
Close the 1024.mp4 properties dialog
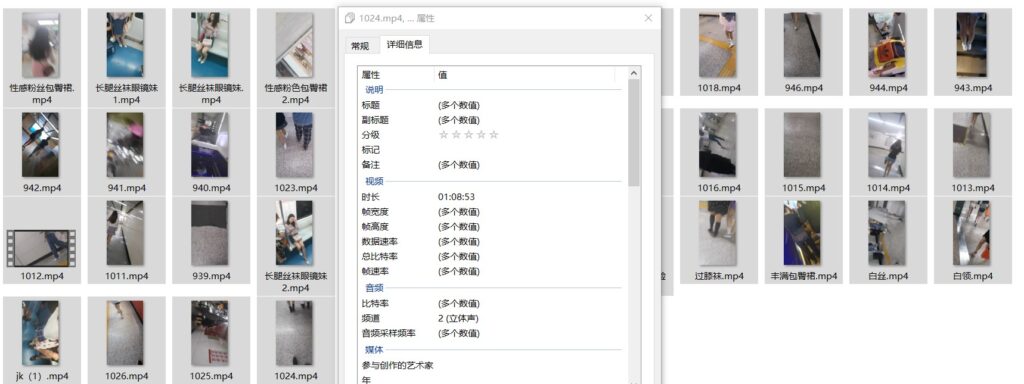(648, 18)
